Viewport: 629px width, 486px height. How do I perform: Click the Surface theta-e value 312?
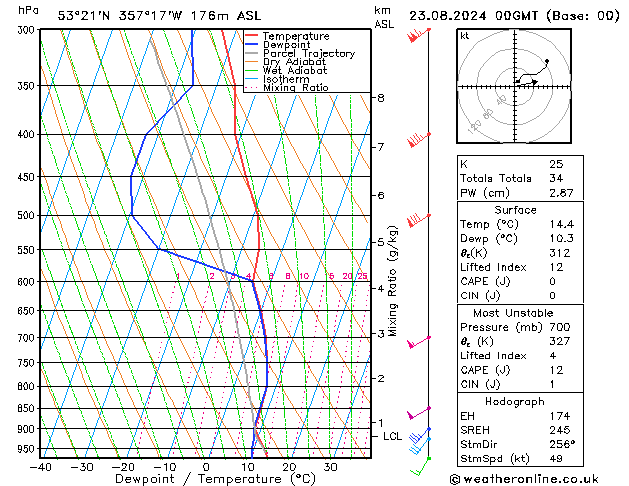(560, 253)
